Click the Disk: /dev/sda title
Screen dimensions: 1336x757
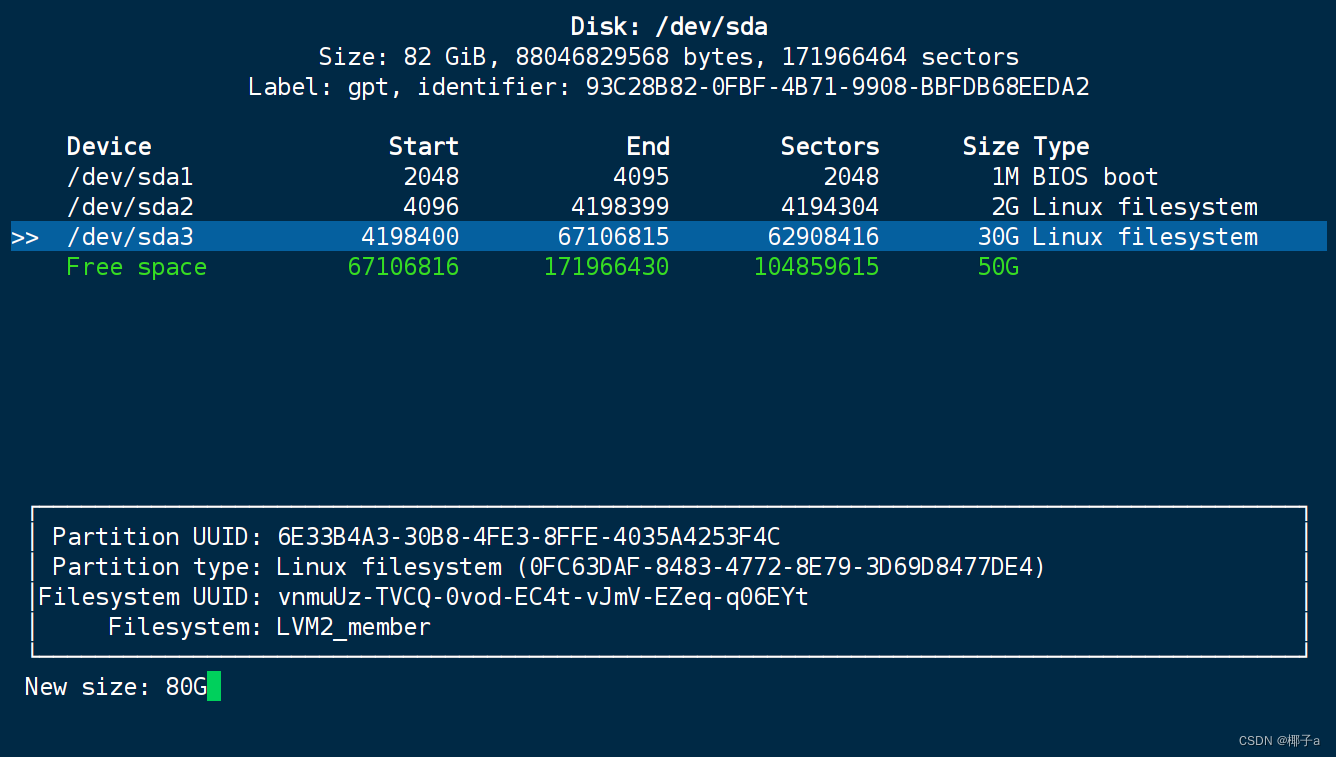pyautogui.click(x=669, y=26)
